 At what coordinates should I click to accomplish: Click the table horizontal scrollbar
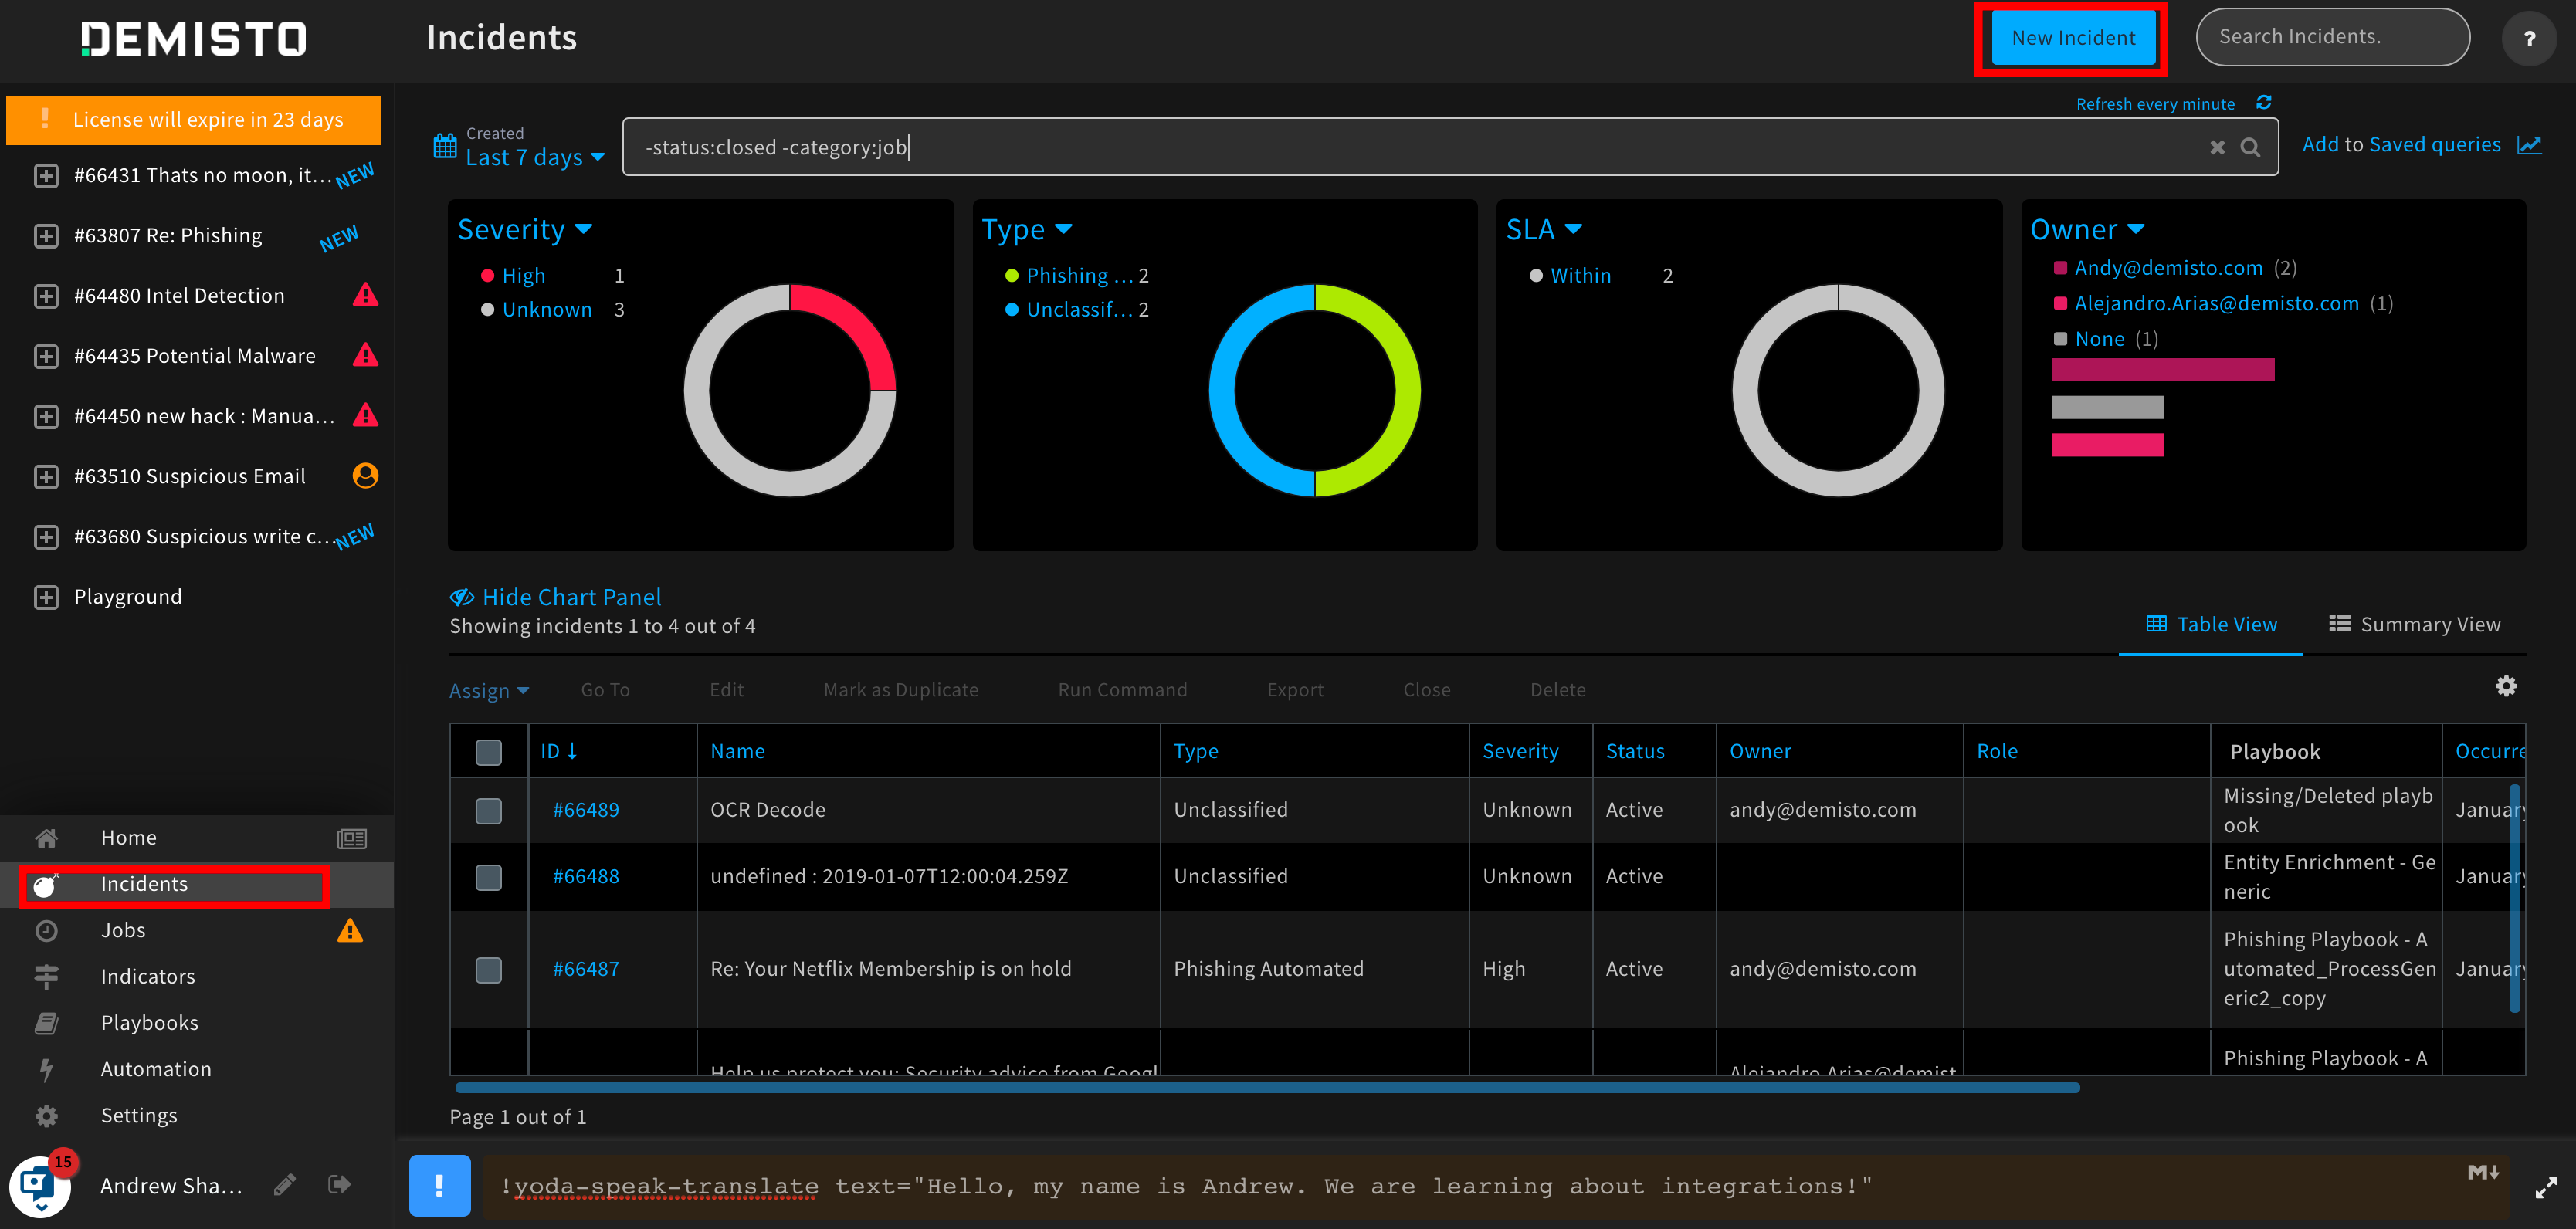[1267, 1088]
